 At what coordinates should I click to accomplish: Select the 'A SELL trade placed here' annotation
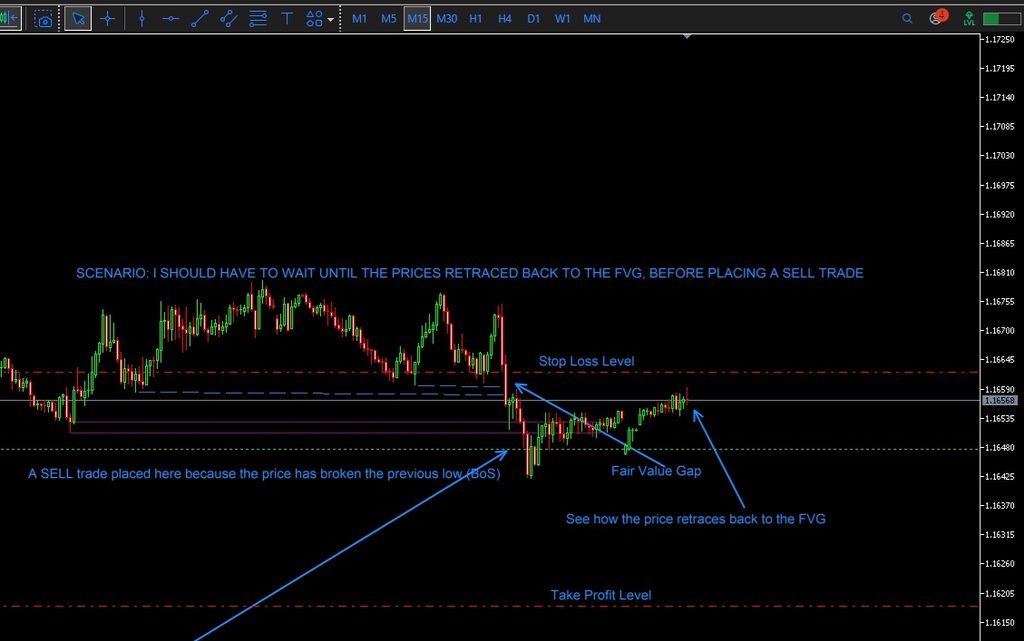coord(264,474)
